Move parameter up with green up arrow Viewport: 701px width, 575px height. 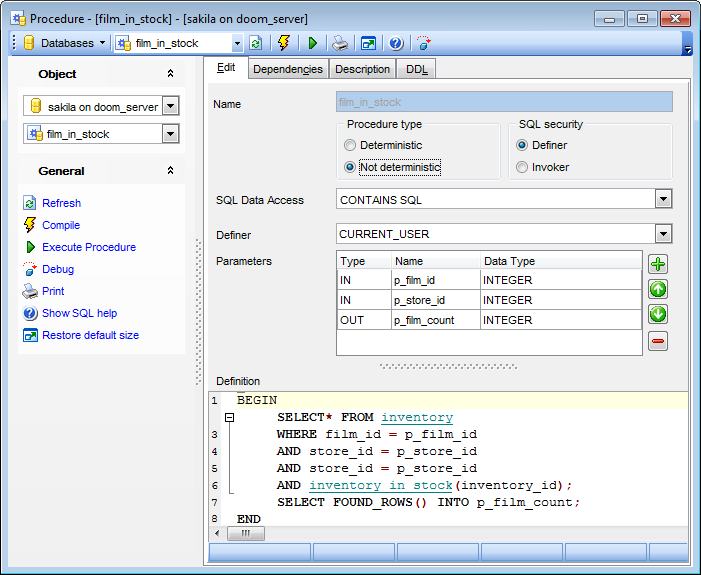(x=658, y=290)
